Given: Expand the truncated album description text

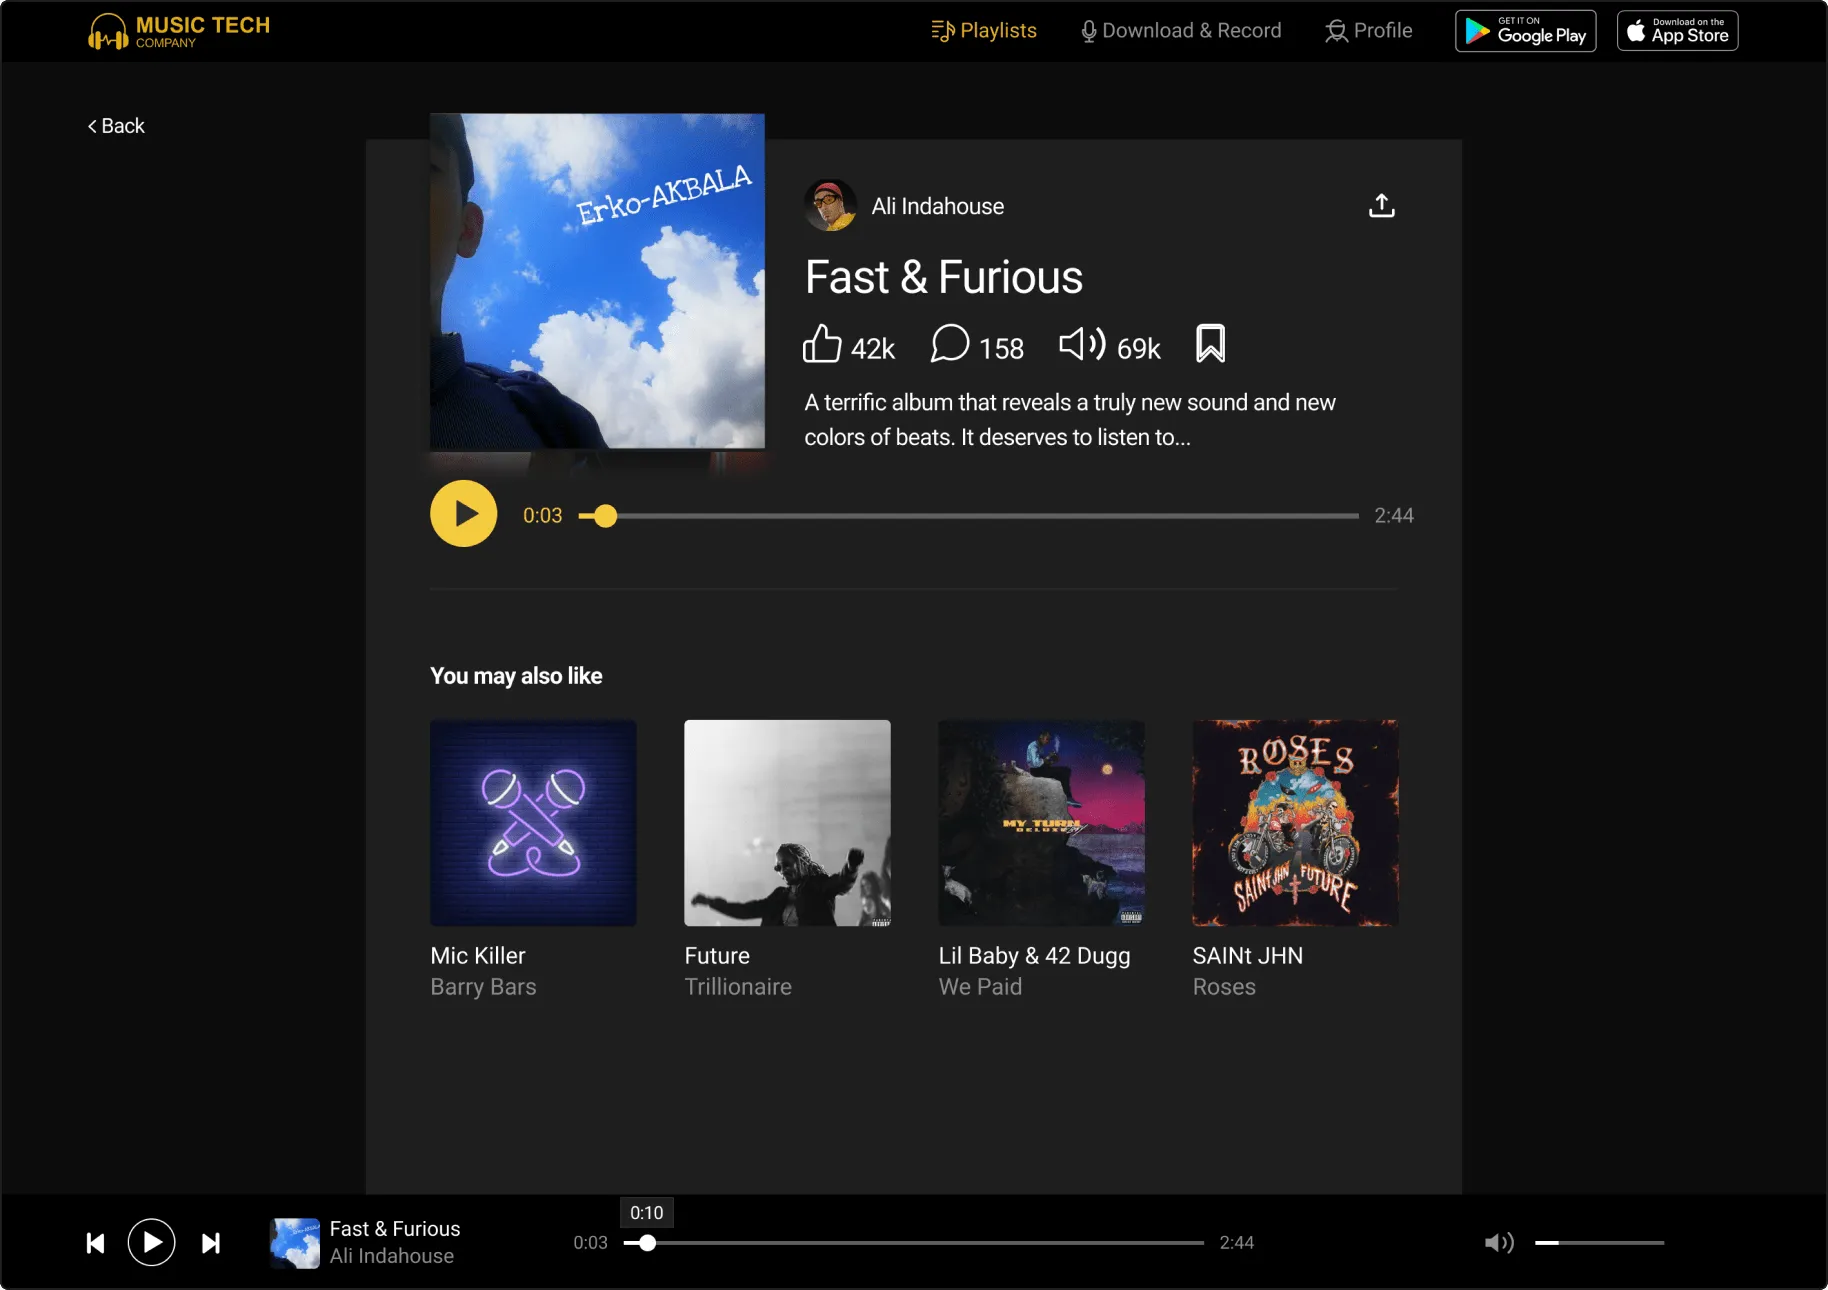Looking at the screenshot, I should [1070, 420].
